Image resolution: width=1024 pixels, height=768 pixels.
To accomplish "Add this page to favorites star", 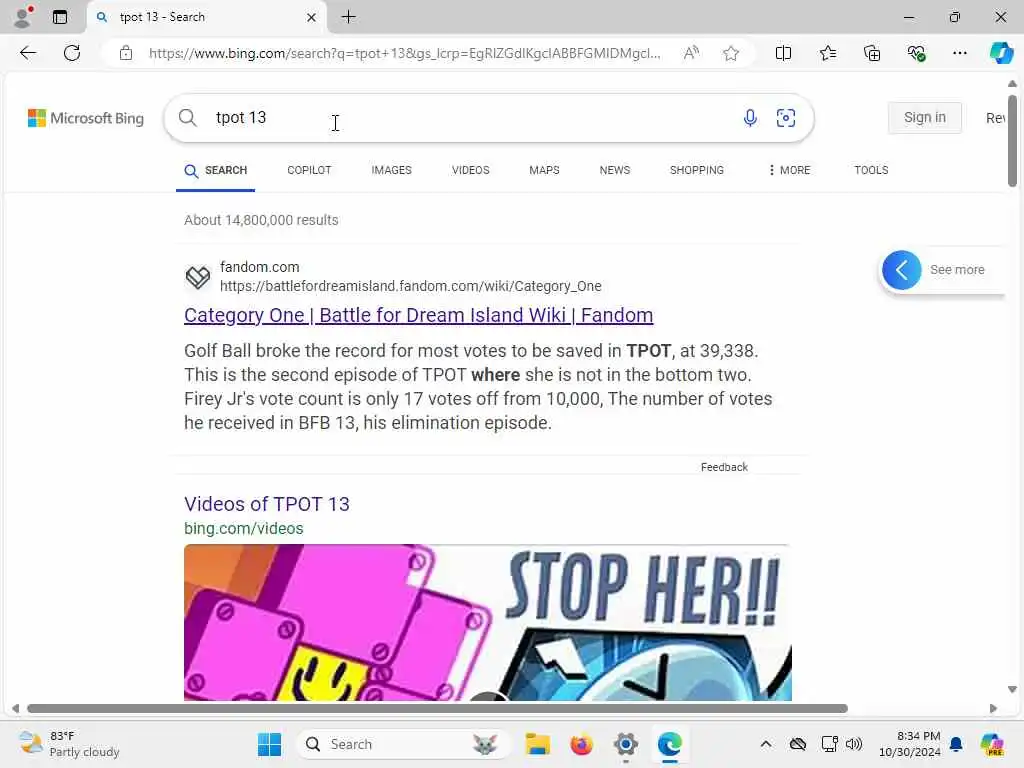I will 731,53.
